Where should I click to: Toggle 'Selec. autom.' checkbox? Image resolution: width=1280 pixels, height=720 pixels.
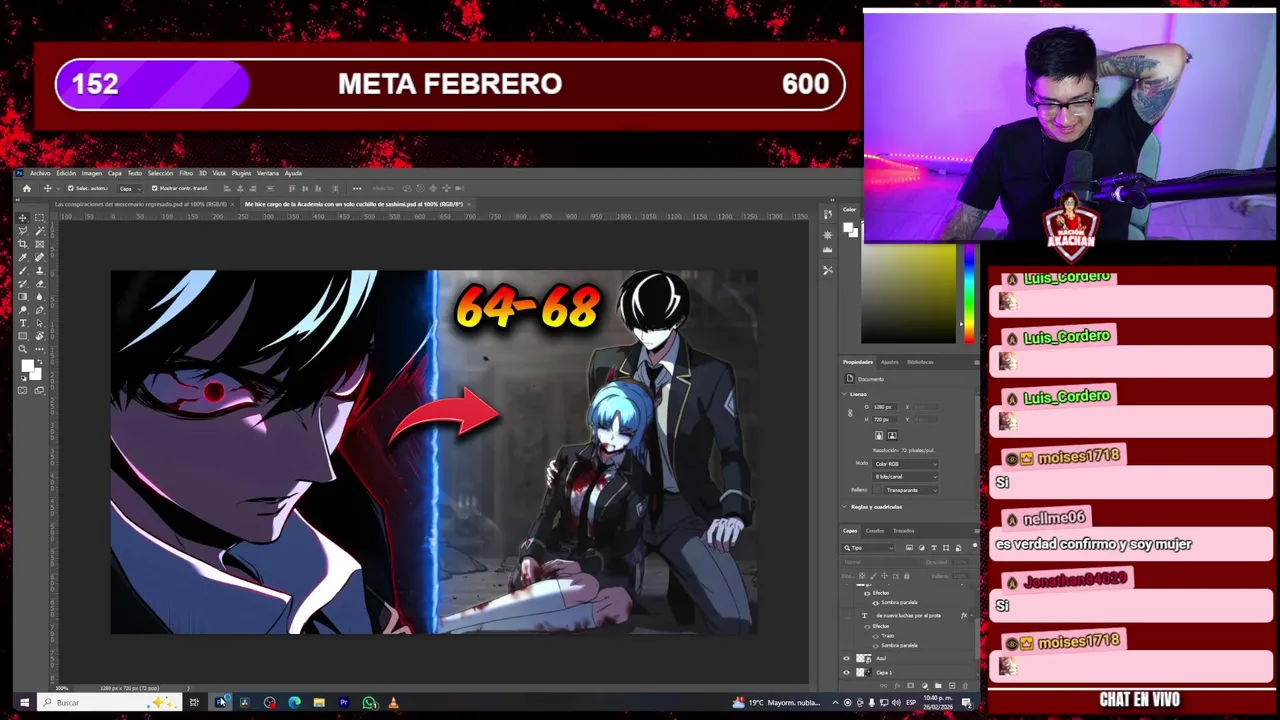[x=70, y=188]
